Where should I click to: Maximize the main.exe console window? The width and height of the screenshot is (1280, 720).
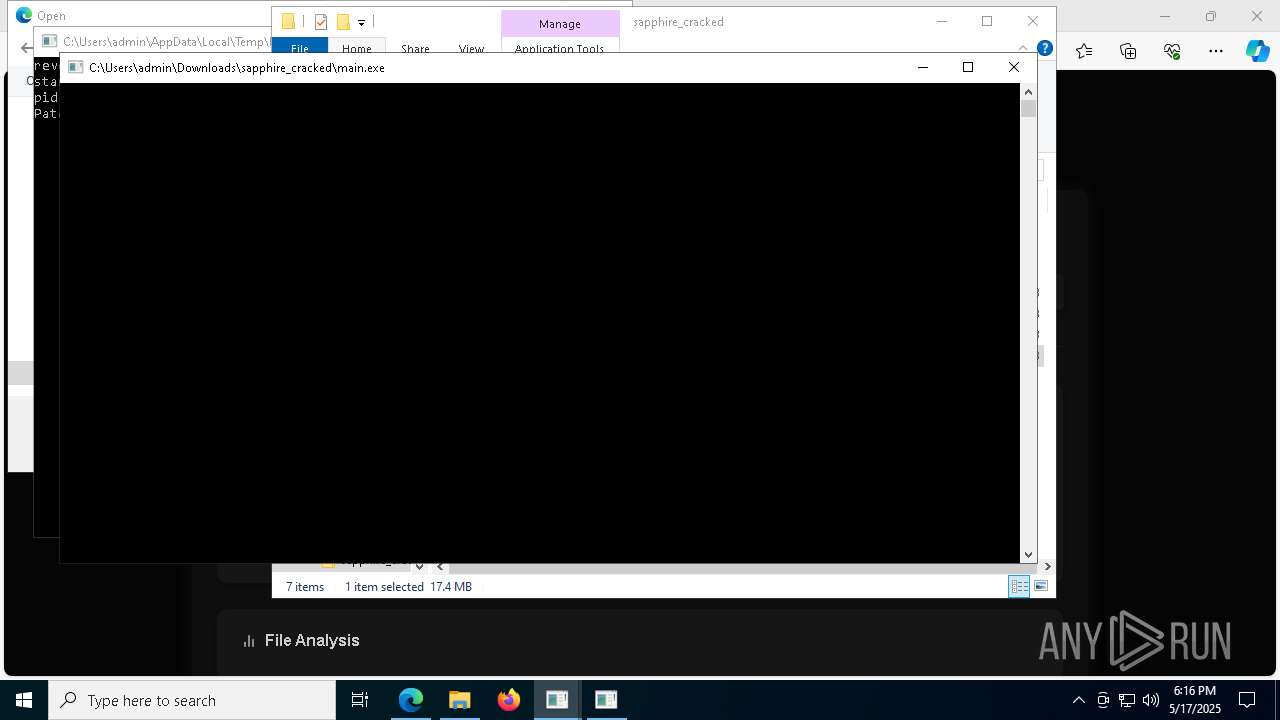(x=967, y=67)
